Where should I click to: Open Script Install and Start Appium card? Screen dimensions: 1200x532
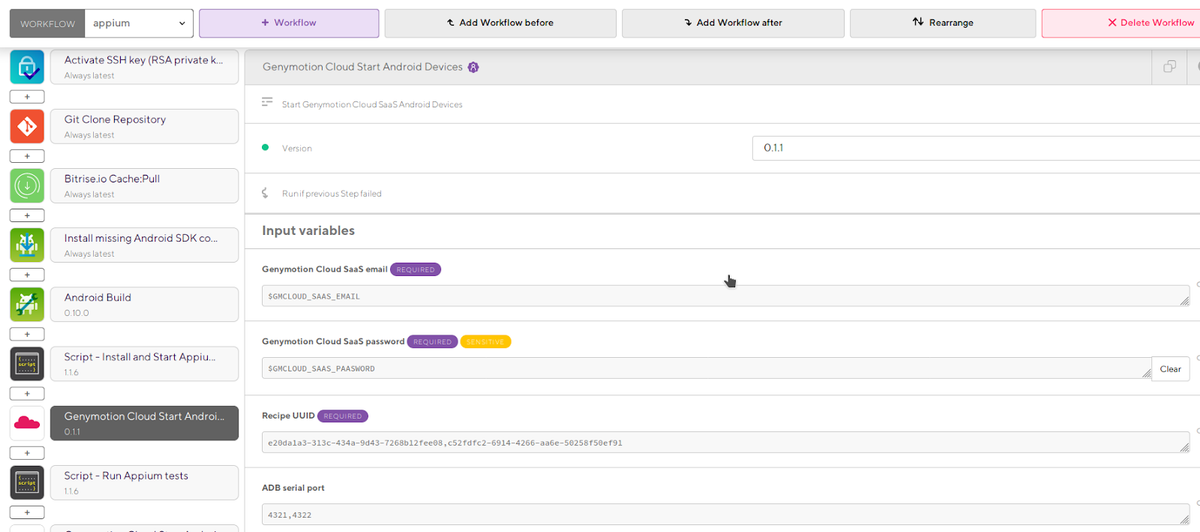(x=144, y=364)
